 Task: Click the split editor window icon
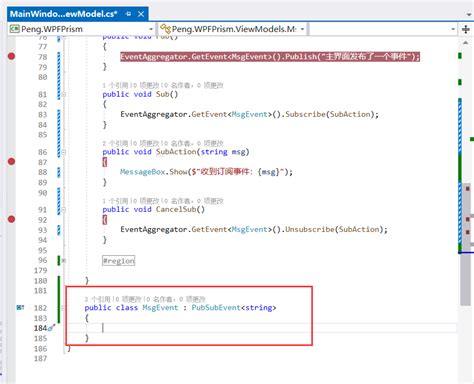click(x=466, y=29)
